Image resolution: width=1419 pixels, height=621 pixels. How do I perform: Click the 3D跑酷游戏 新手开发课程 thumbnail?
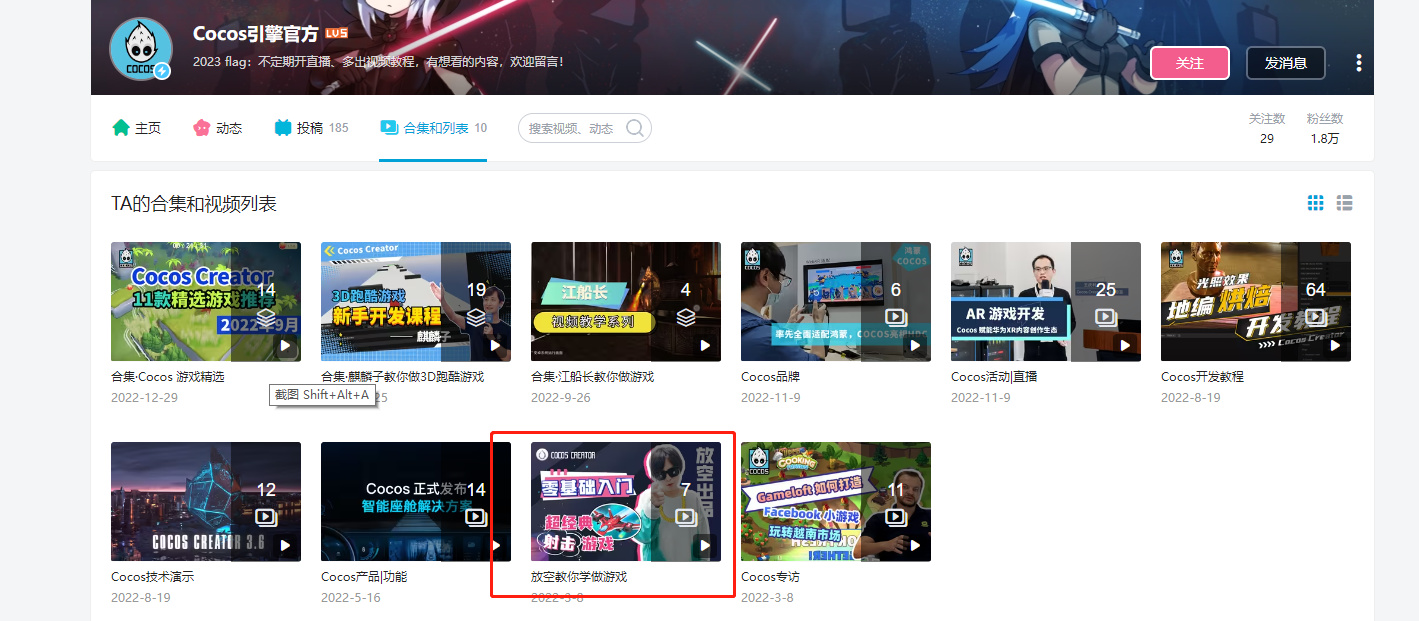[416, 301]
